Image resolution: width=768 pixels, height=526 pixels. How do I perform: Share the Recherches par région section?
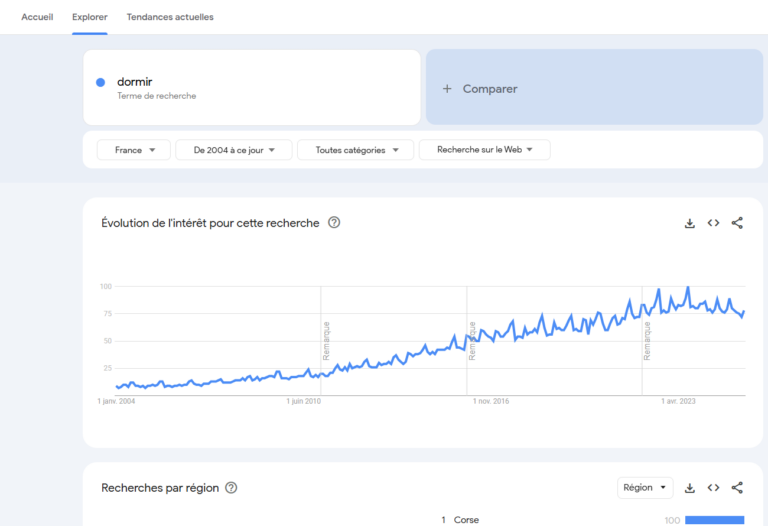737,488
